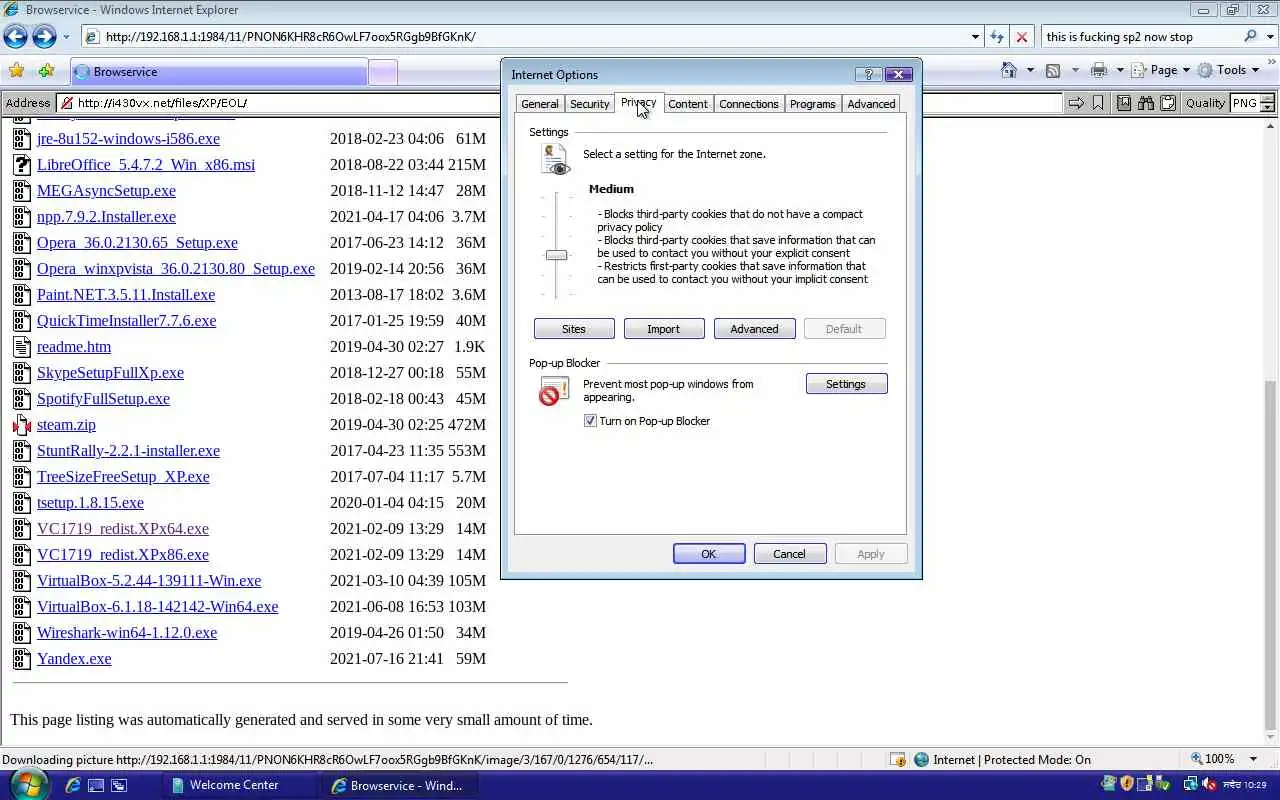Image resolution: width=1280 pixels, height=800 pixels.
Task: Click the Browservice clipboard icon
Action: [x=1167, y=103]
